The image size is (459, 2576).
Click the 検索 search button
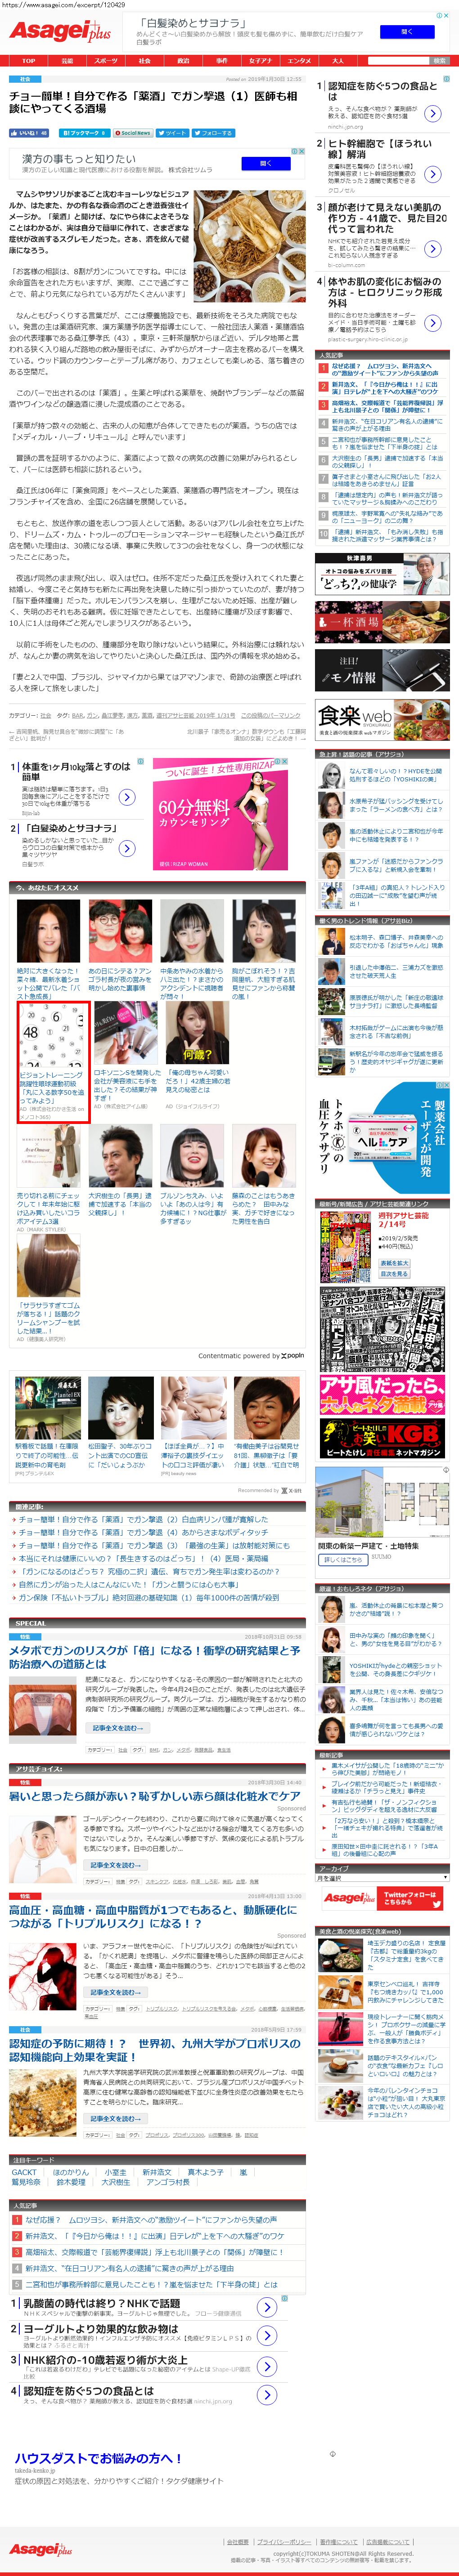[x=439, y=61]
